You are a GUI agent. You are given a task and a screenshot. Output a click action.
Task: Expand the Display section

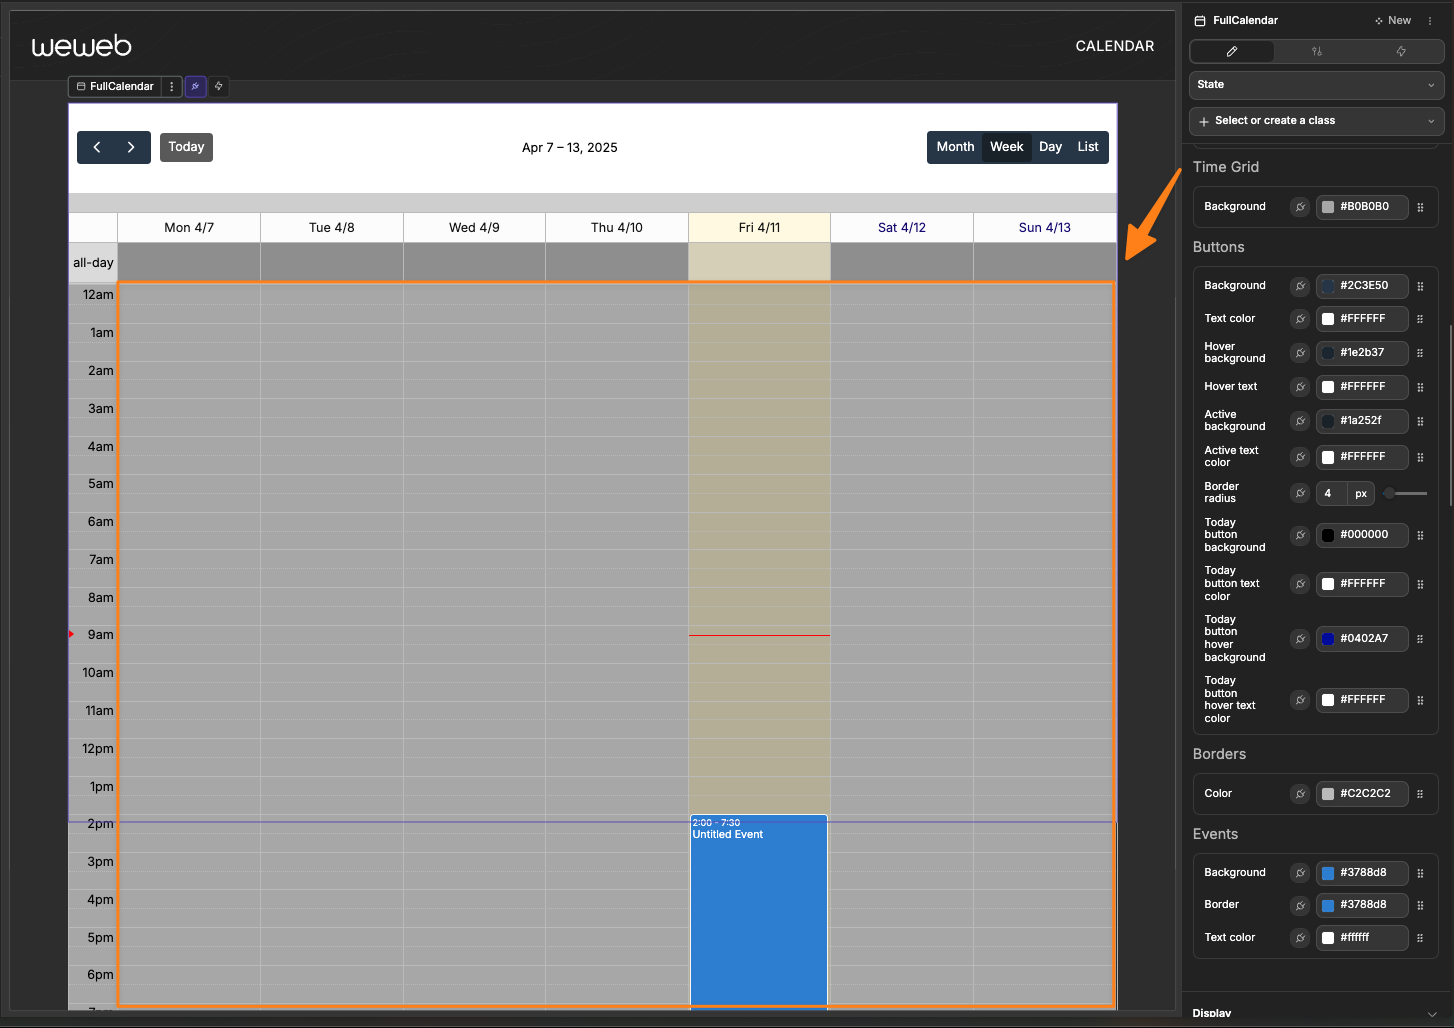1316,1012
